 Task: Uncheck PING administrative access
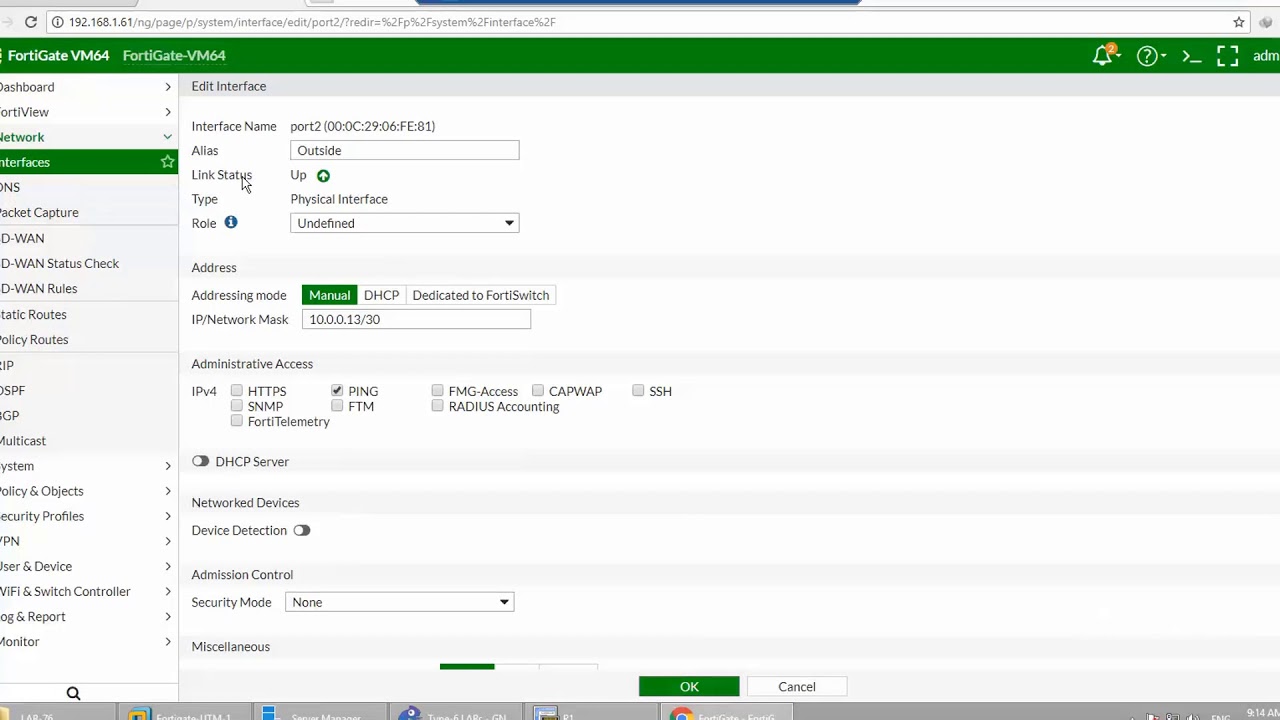pos(337,391)
